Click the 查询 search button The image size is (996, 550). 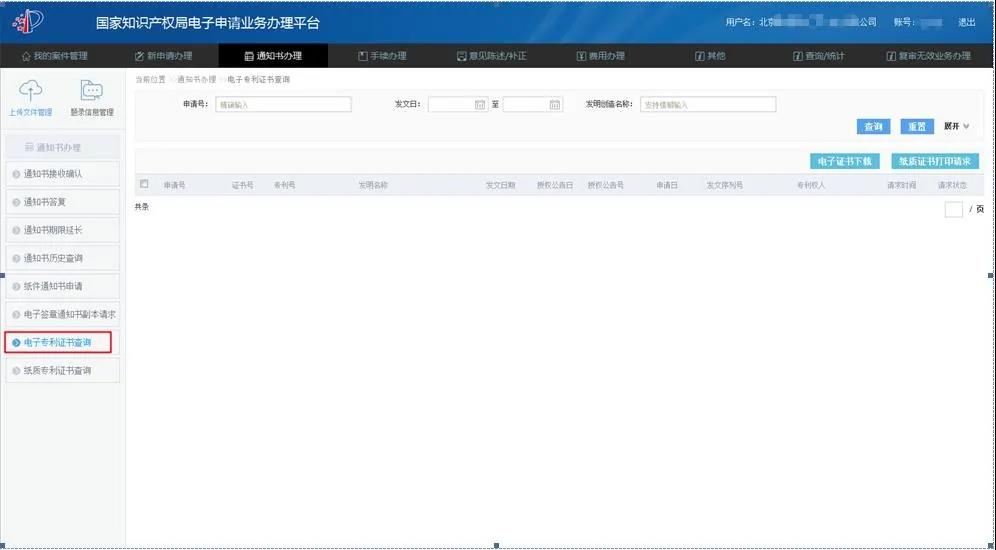click(x=873, y=127)
